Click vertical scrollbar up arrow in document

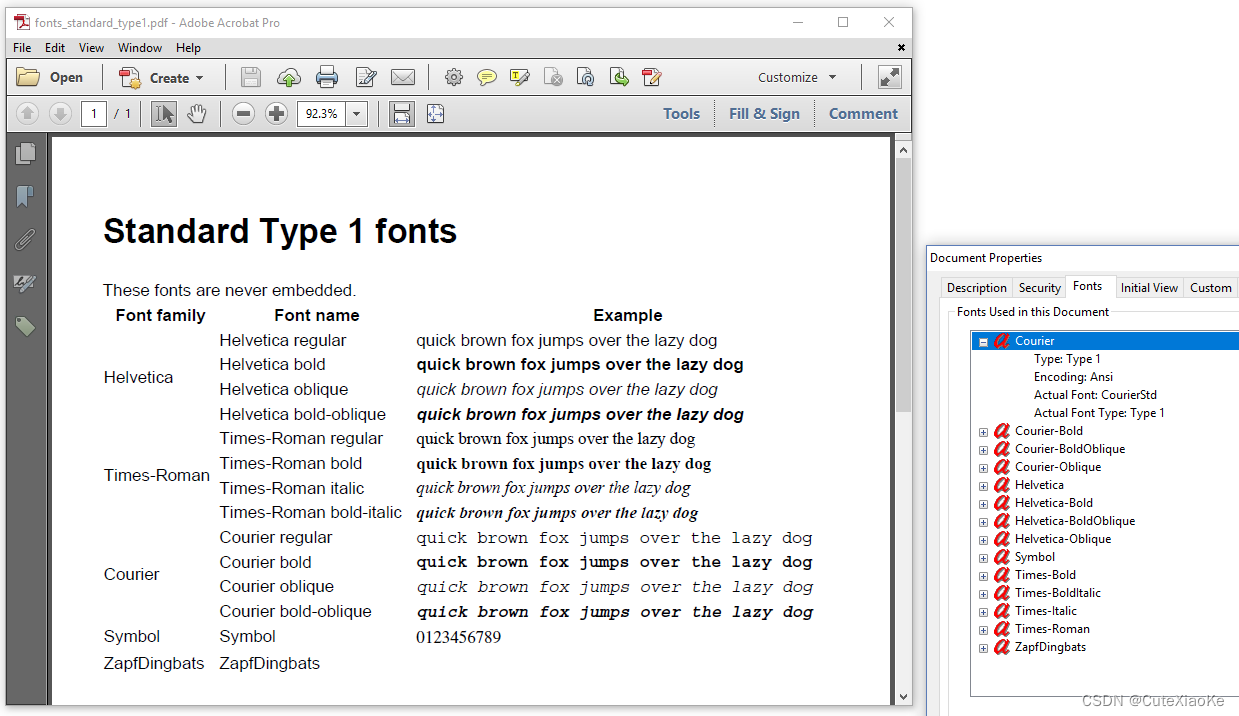904,151
